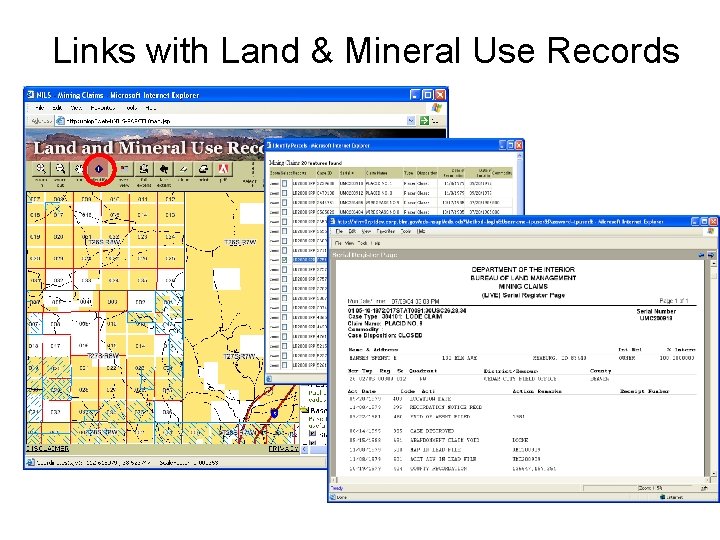Untick the checked box in highlighted claims row
This screenshot has width=720, height=540.
285,260
